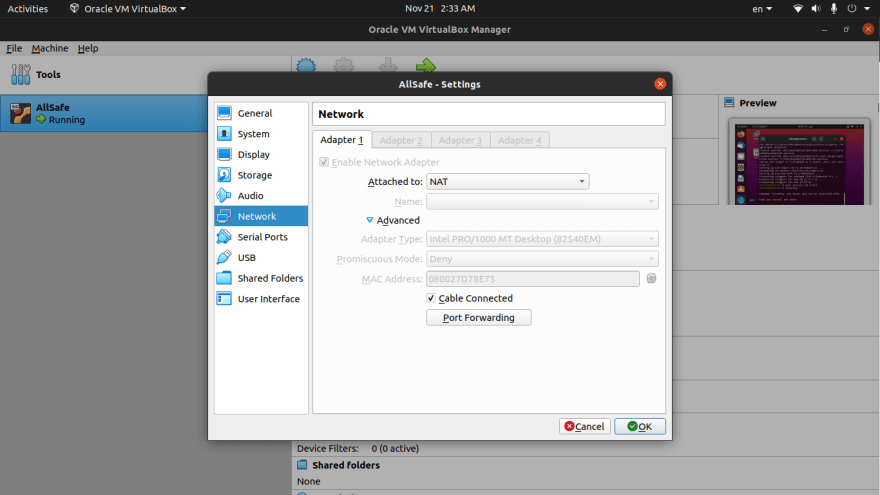Image resolution: width=880 pixels, height=495 pixels.
Task: Open the Oracle VM VirtualBox app menu
Action: coord(127,8)
